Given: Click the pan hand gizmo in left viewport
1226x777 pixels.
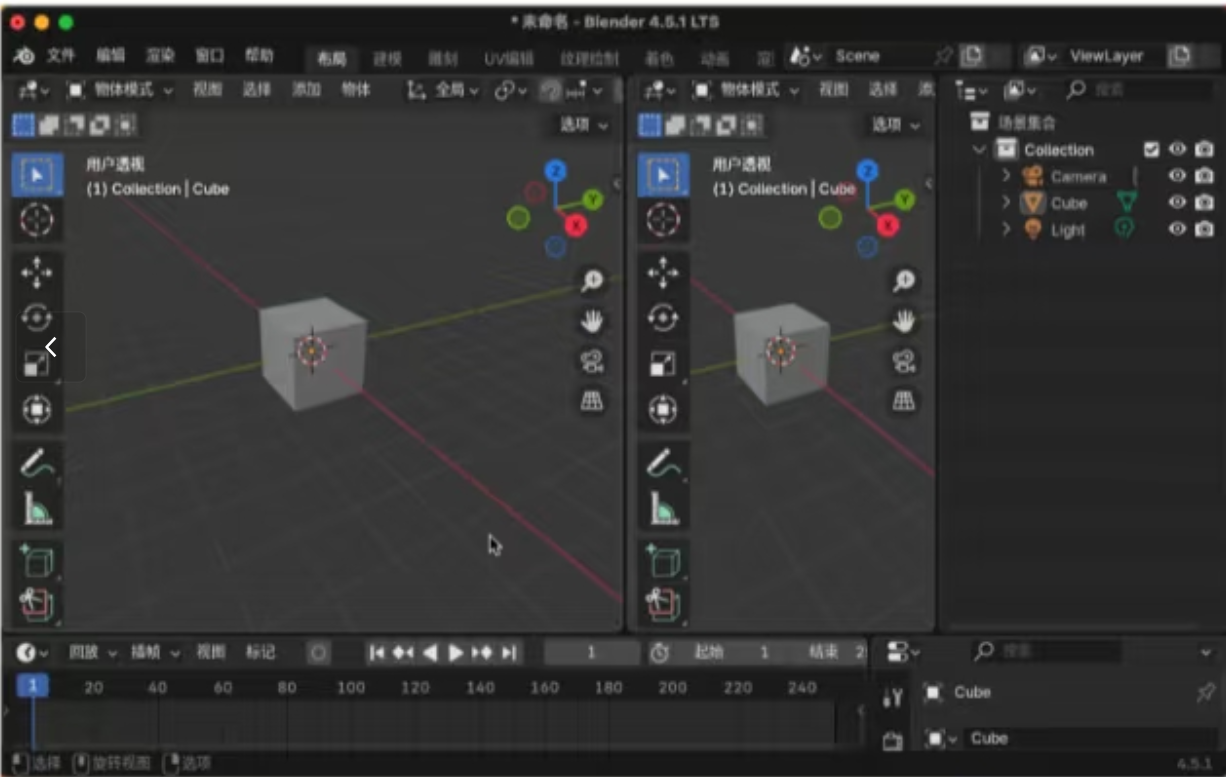Looking at the screenshot, I should coord(593,321).
